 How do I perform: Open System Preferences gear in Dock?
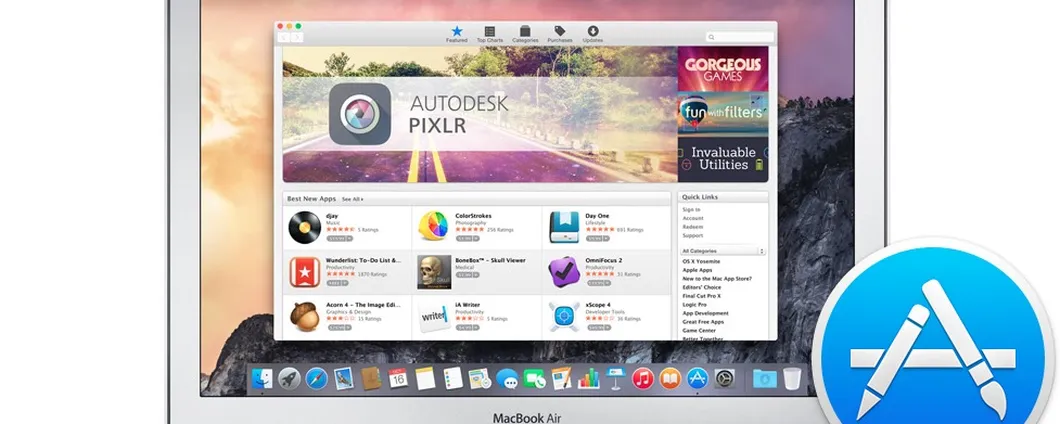(724, 378)
